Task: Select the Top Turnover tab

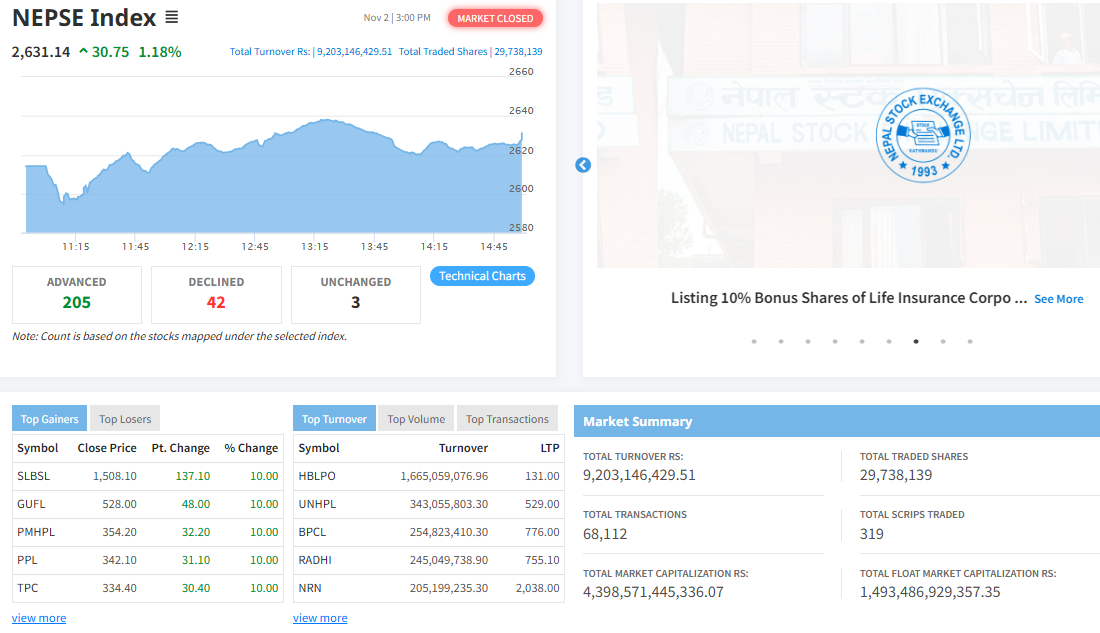Action: click(x=334, y=419)
